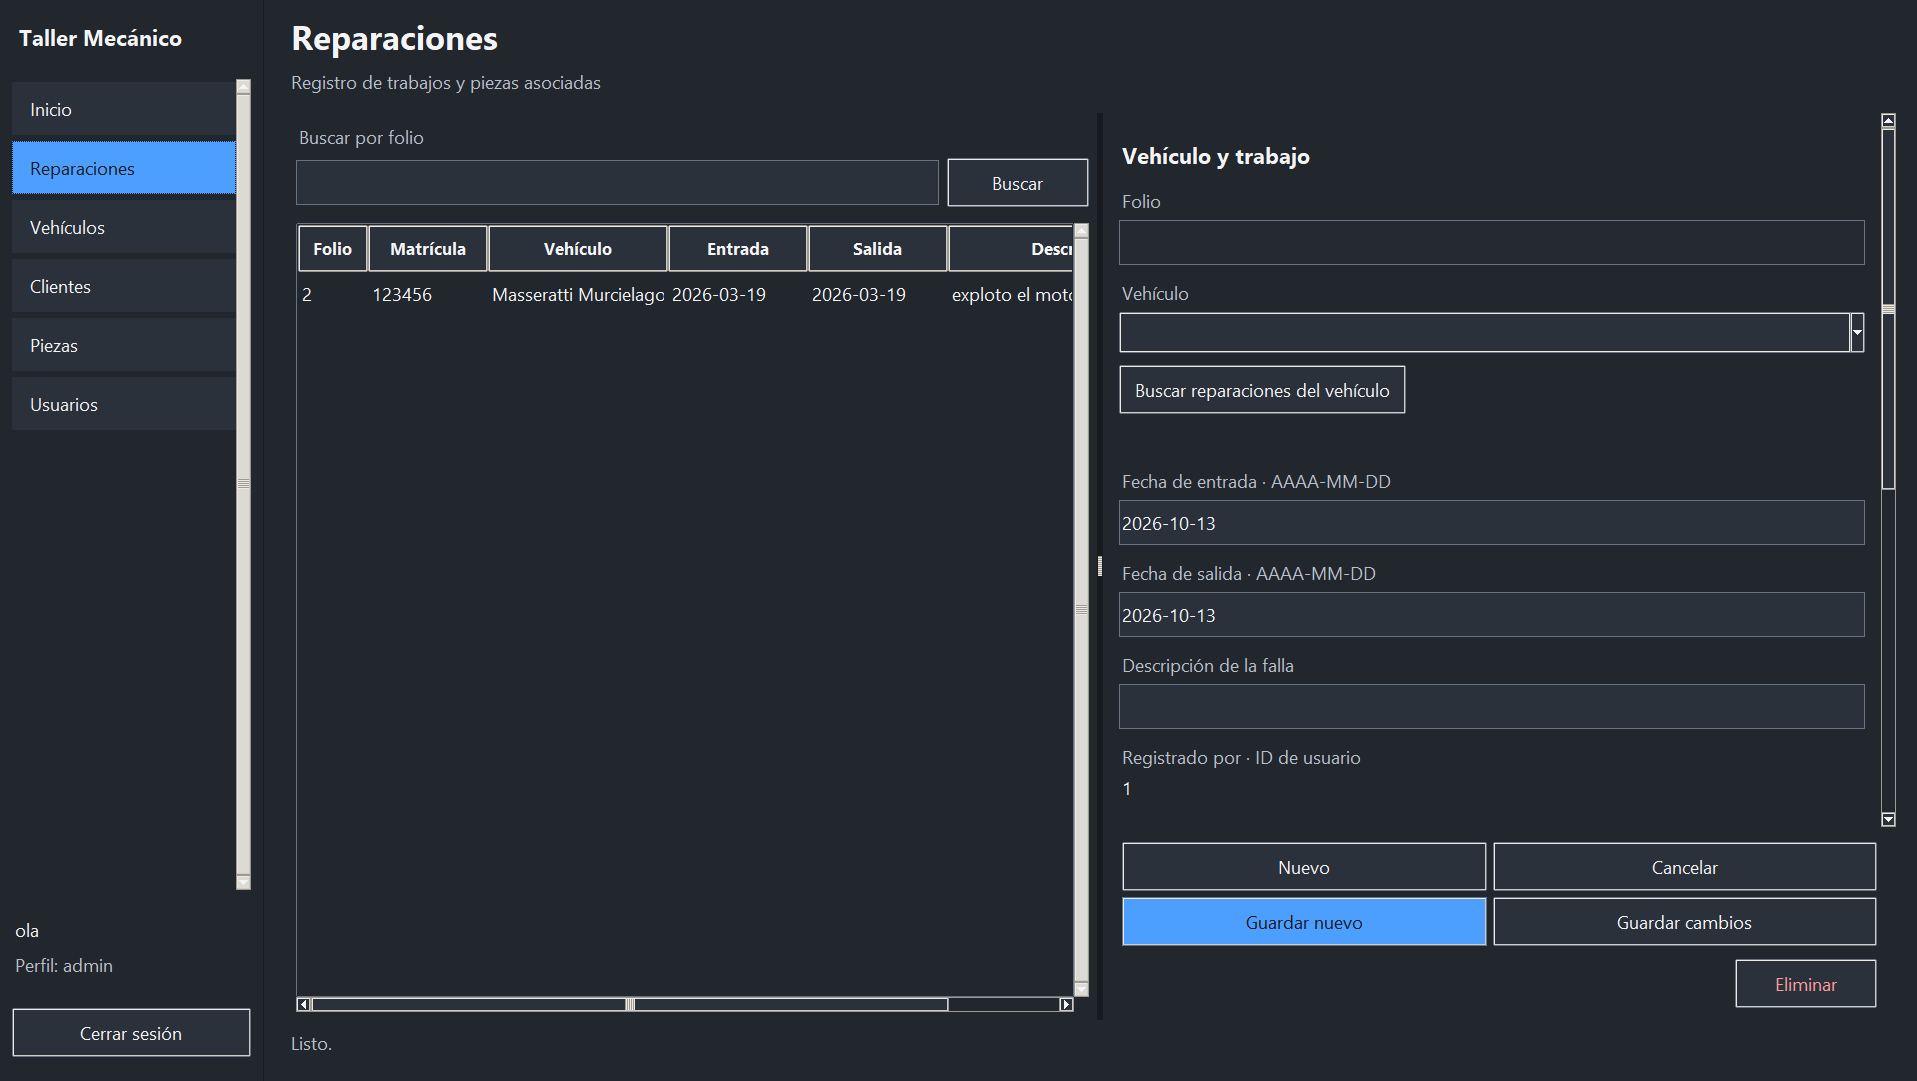Click the form panel scroll-down arrow
Screen dimensions: 1917x1081
coord(1888,819)
